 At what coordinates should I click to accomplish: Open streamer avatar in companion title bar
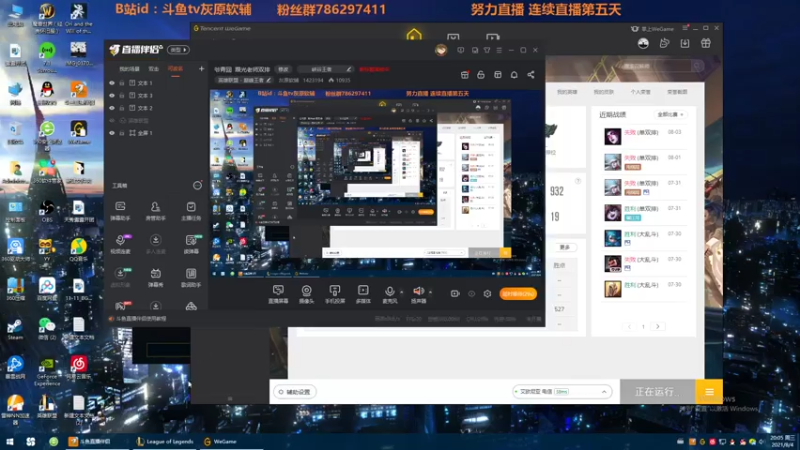pyautogui.click(x=441, y=50)
